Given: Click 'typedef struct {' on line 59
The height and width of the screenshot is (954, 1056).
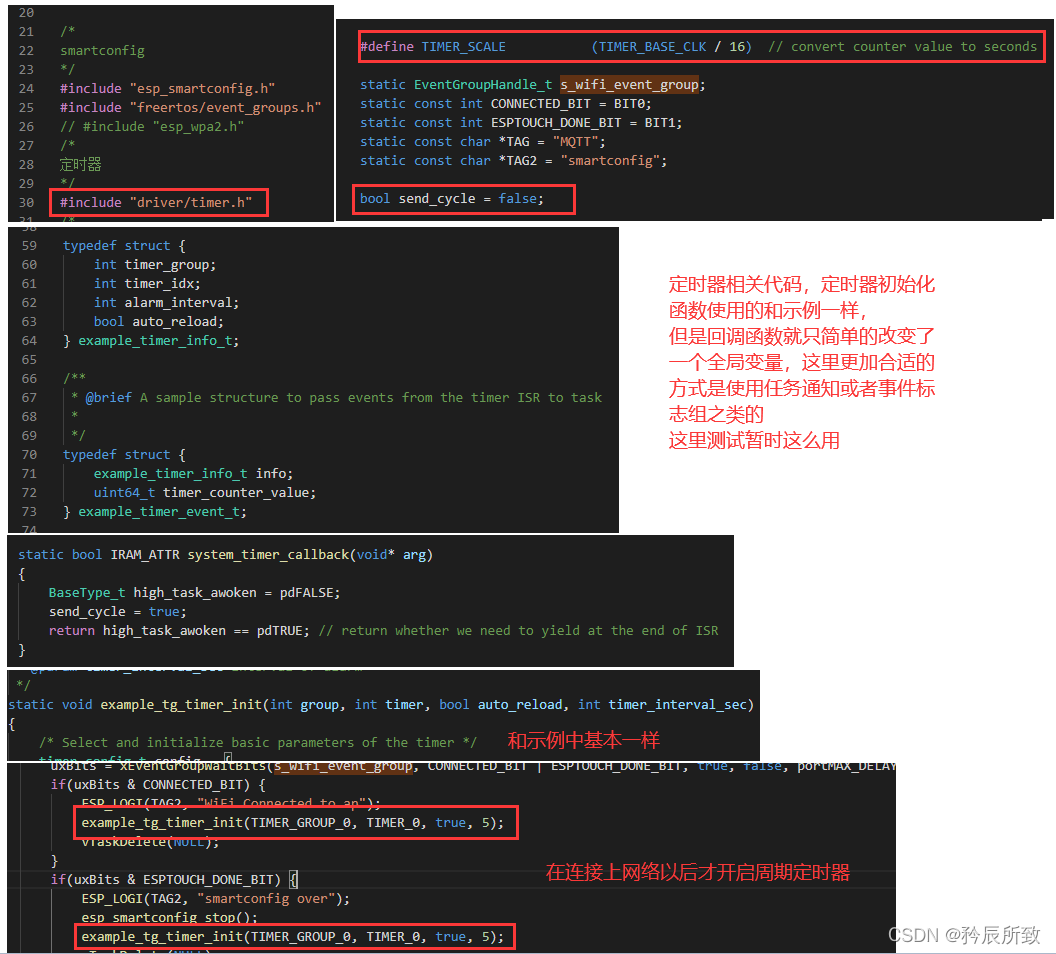Looking at the screenshot, I should click(x=124, y=246).
